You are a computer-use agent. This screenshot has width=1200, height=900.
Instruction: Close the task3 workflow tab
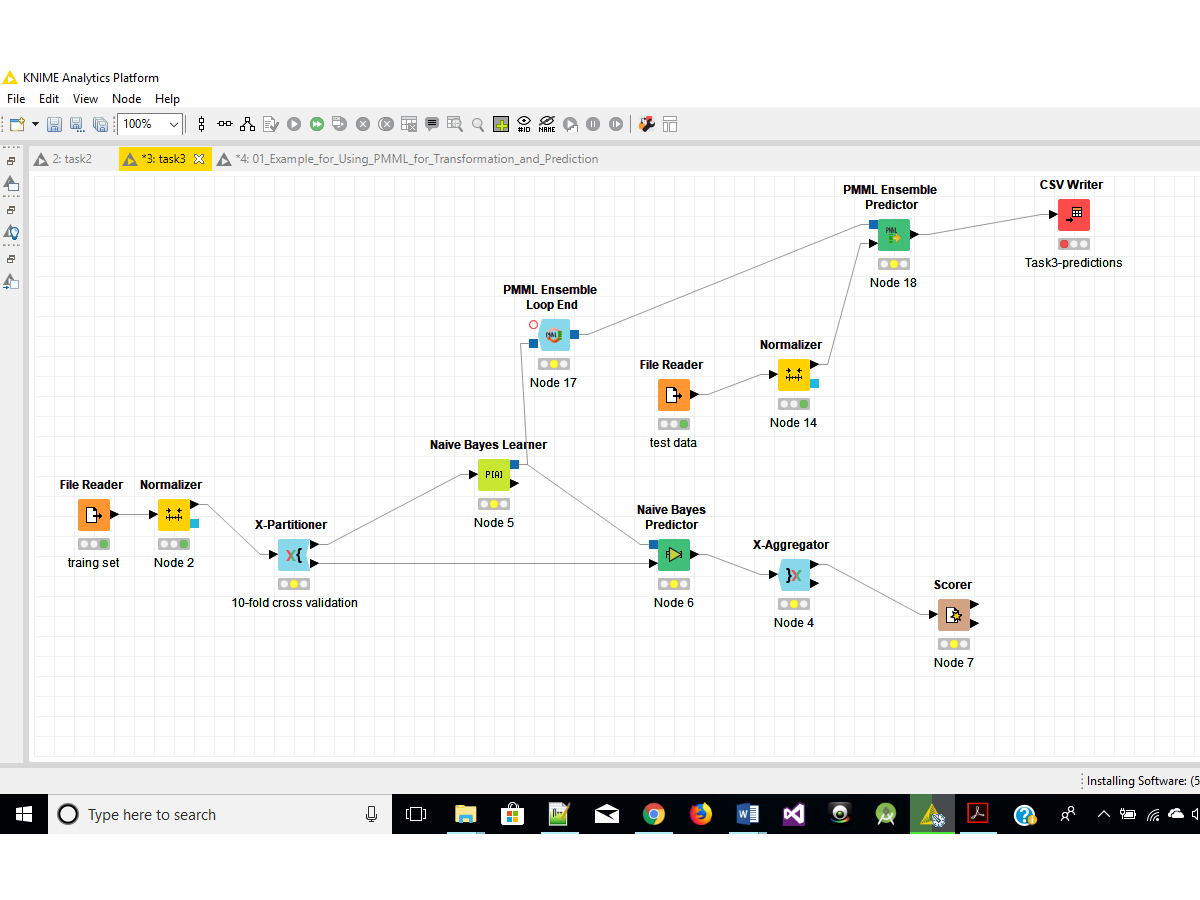(x=199, y=159)
